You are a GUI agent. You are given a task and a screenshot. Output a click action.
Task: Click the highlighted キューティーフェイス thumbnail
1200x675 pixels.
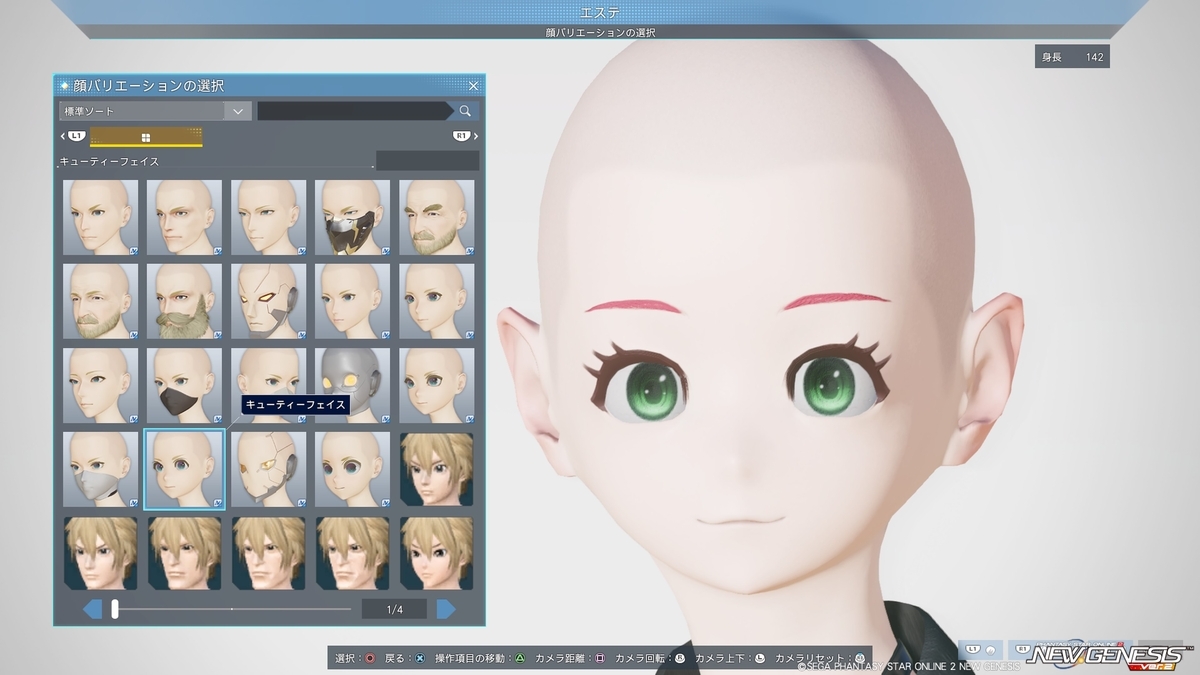[x=185, y=469]
